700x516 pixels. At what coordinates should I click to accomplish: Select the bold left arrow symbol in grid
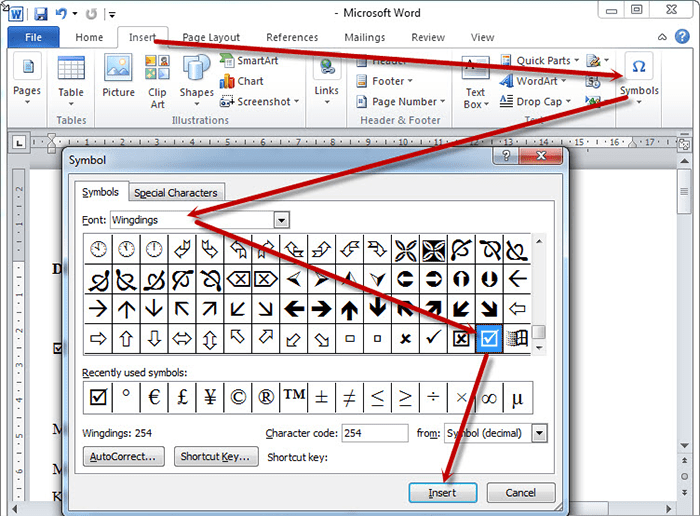tap(294, 308)
